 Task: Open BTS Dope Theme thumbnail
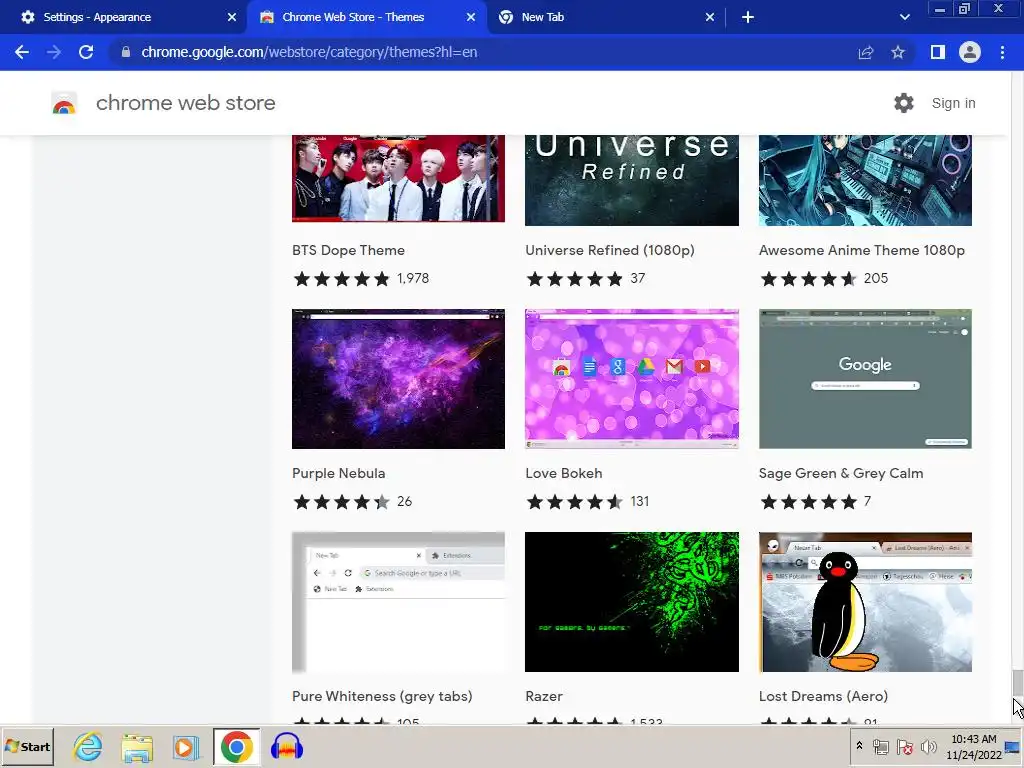click(x=398, y=178)
